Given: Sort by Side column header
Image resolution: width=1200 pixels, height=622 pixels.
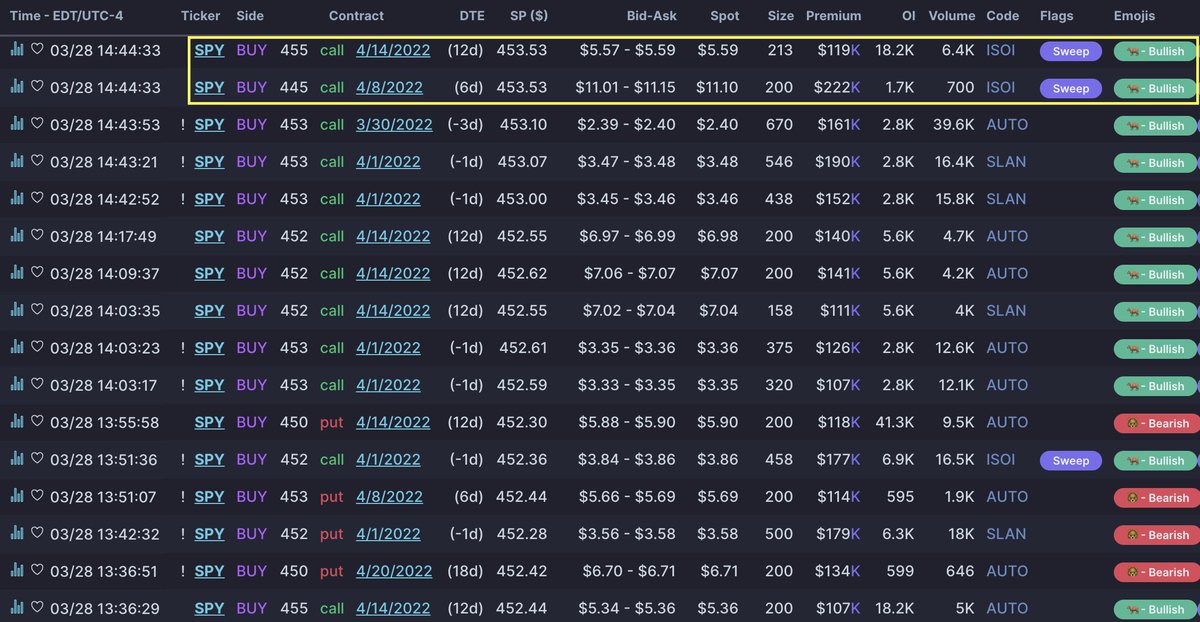Looking at the screenshot, I should pyautogui.click(x=250, y=16).
